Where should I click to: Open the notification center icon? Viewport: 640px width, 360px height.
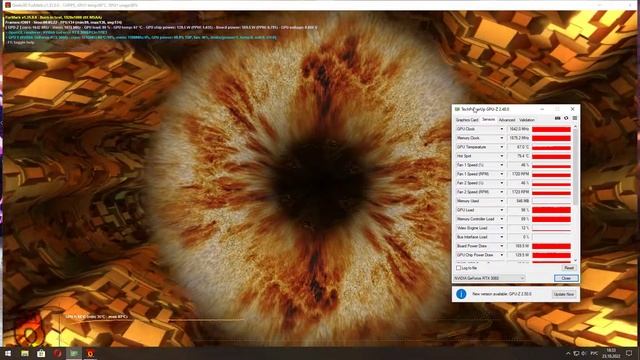[x=629, y=353]
